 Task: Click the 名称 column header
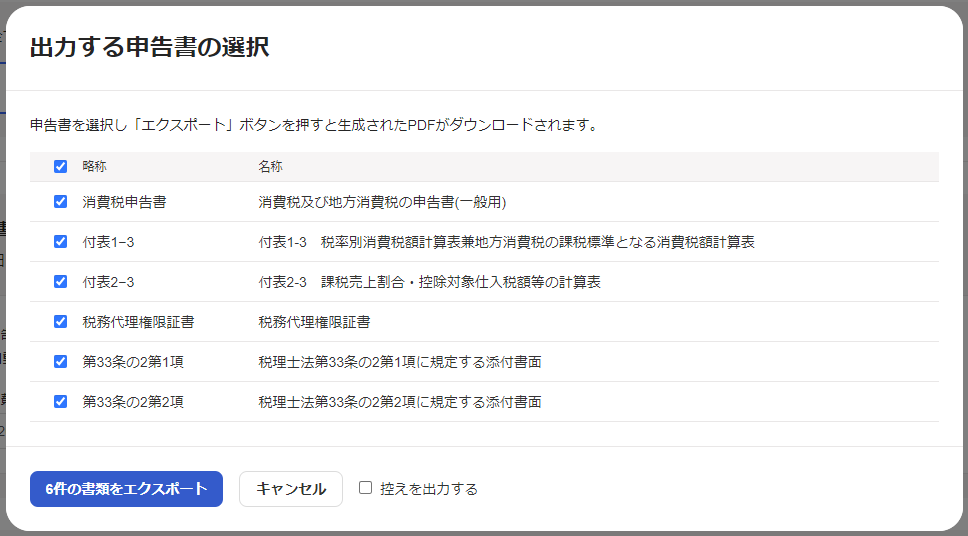point(270,167)
